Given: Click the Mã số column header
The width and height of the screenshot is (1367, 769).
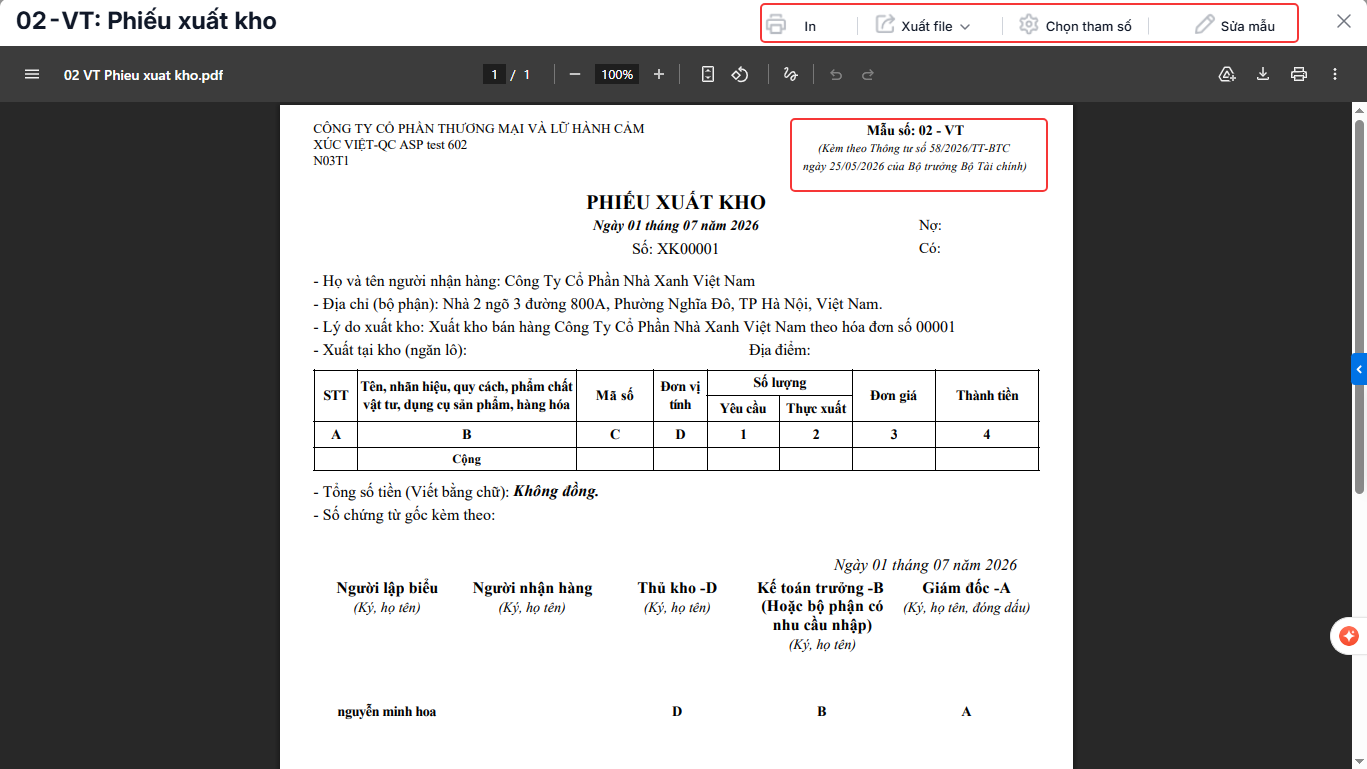Looking at the screenshot, I should coord(615,395).
